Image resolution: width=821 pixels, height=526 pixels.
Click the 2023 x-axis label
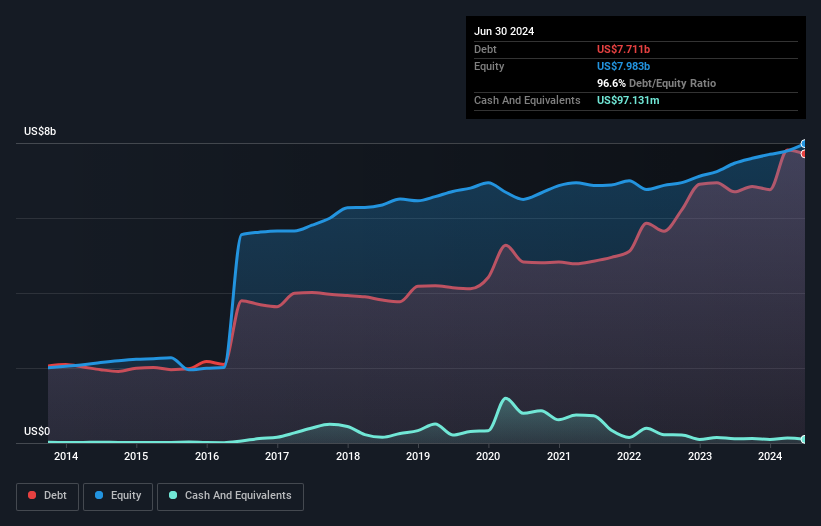point(700,456)
